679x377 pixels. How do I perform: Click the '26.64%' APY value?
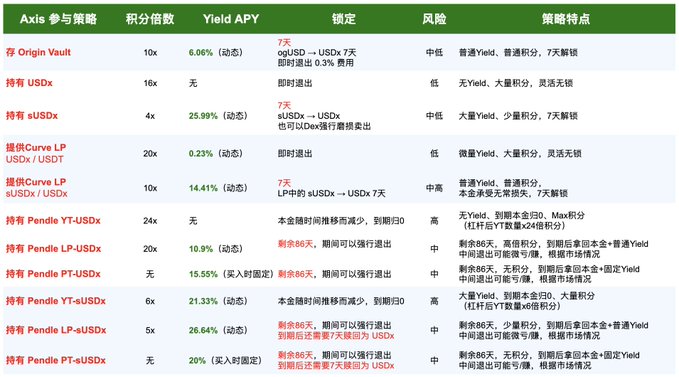[203, 330]
